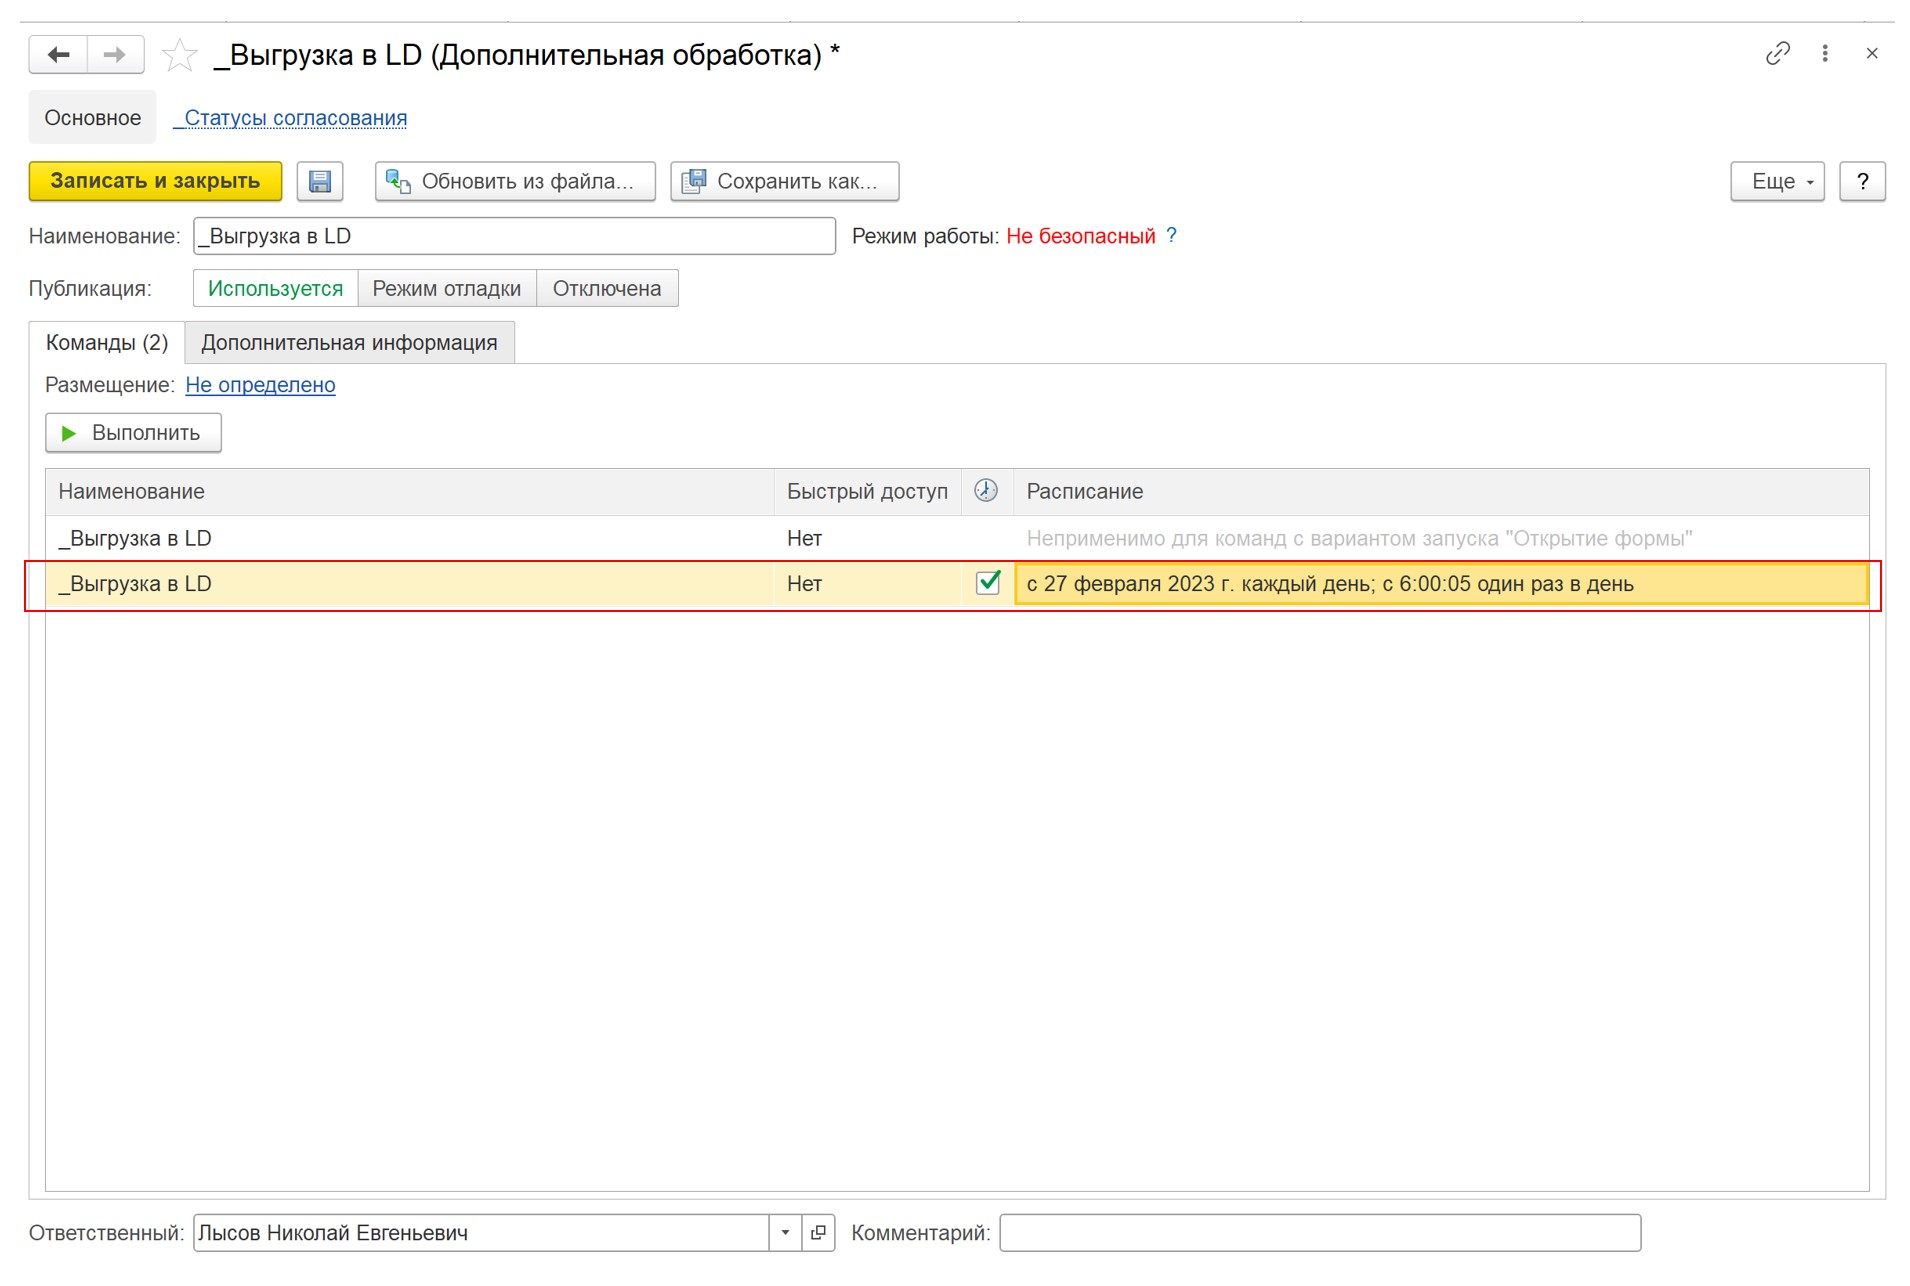Select the Отключена publication mode
1910x1286 pixels.
pos(605,288)
